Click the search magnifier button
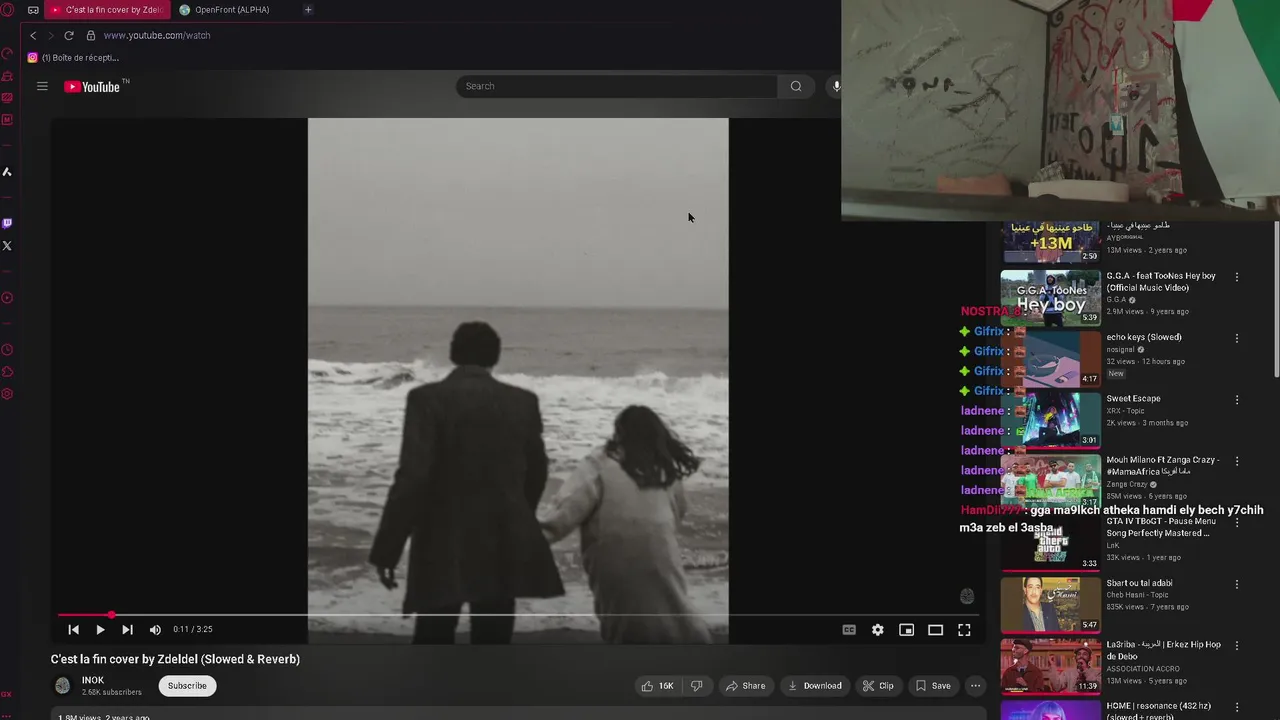Image resolution: width=1280 pixels, height=720 pixels. point(796,86)
